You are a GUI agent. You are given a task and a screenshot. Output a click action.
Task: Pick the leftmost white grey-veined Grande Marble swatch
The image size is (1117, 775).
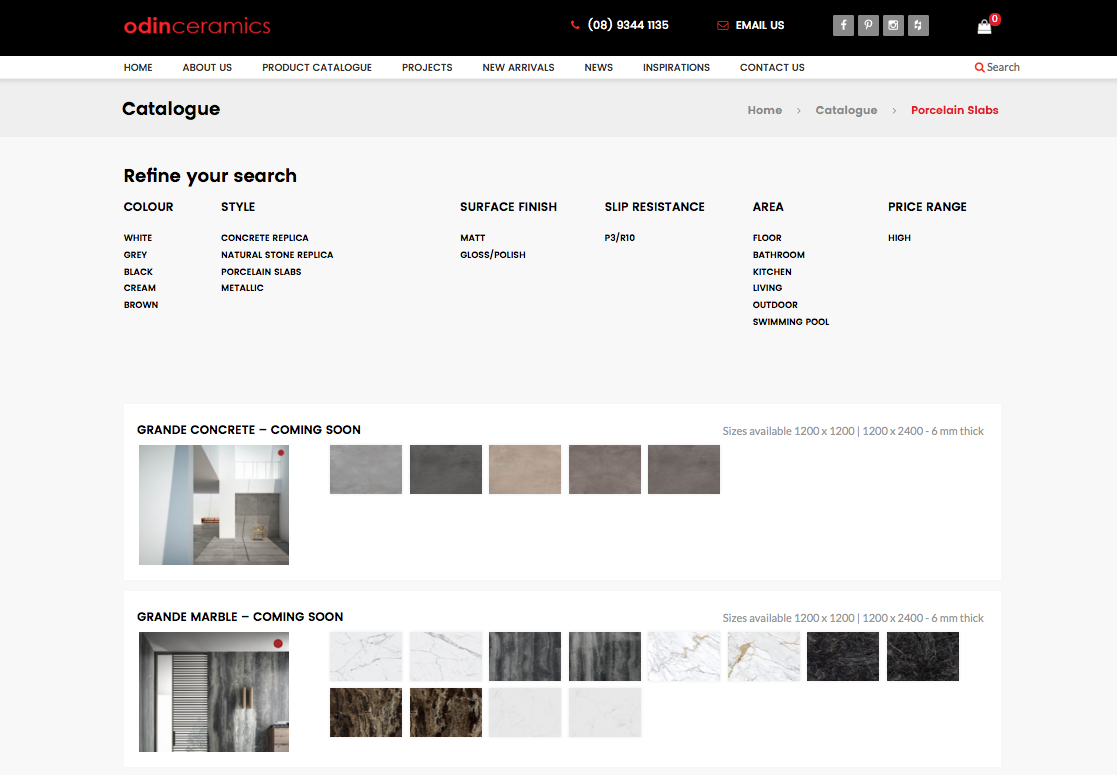click(x=365, y=656)
